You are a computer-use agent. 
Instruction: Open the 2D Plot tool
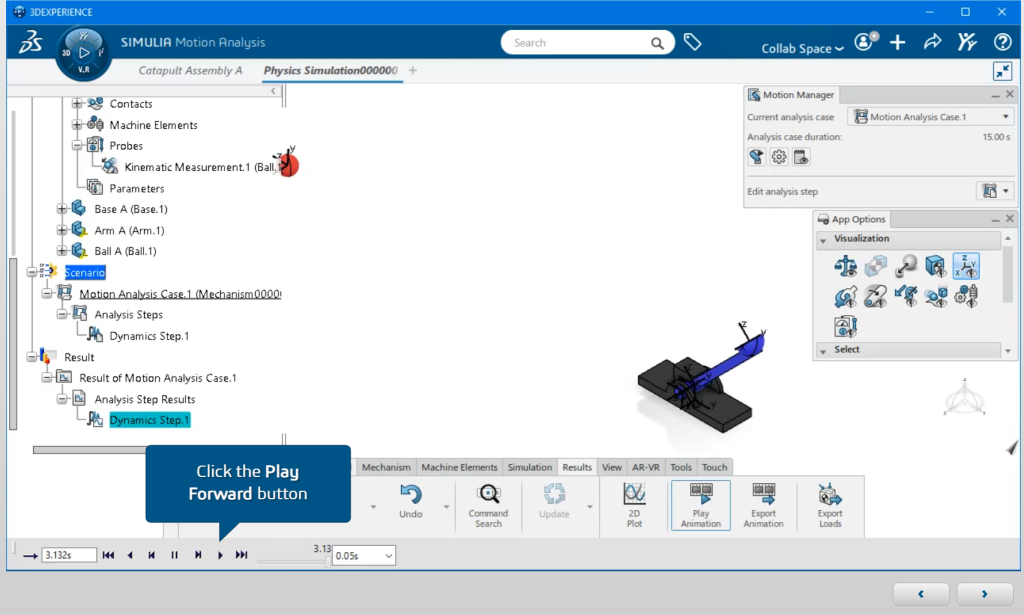tap(634, 505)
